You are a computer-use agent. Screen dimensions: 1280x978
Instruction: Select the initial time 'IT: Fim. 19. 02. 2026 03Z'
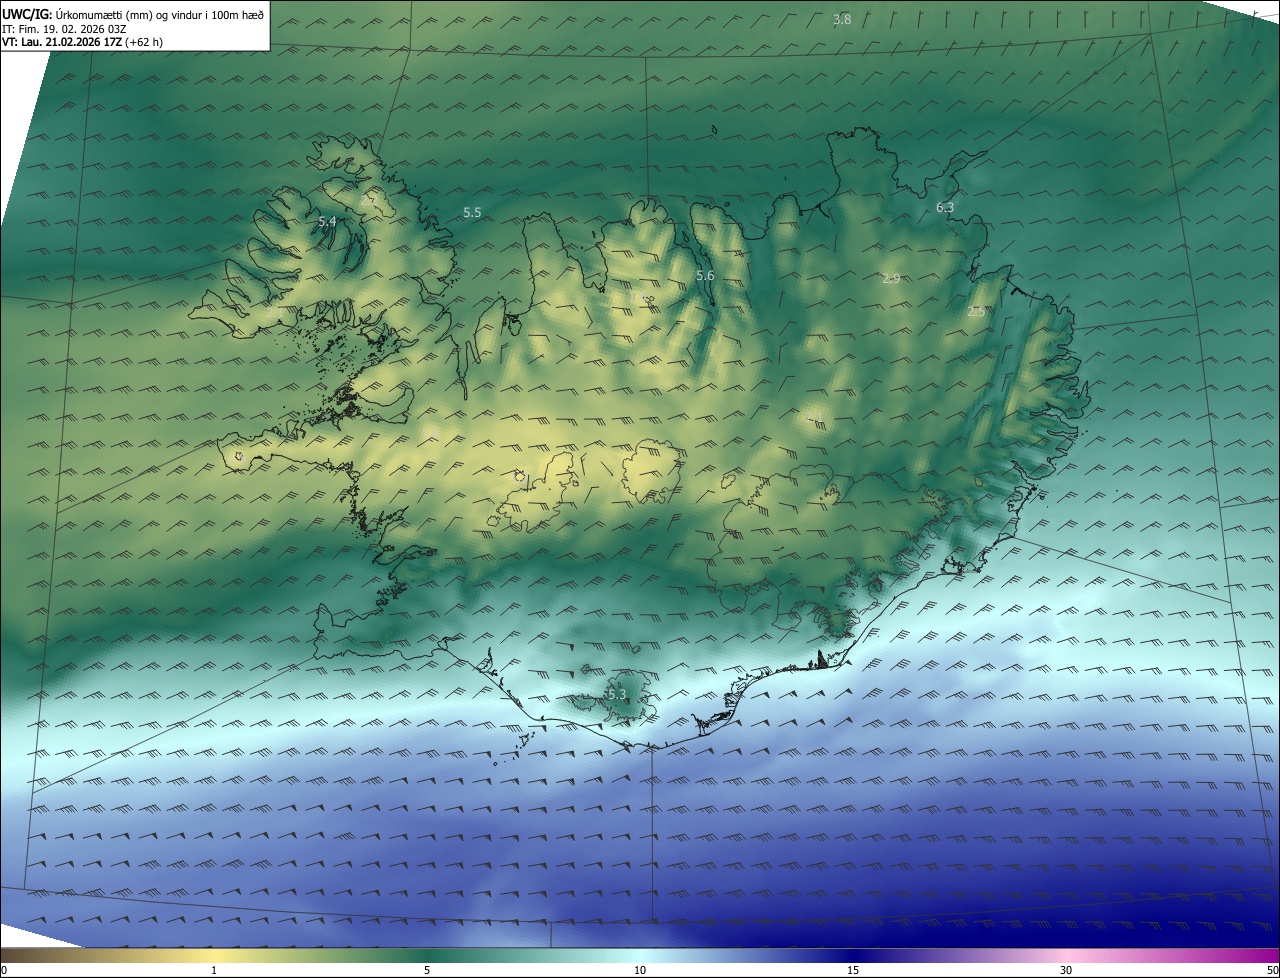click(x=64, y=28)
